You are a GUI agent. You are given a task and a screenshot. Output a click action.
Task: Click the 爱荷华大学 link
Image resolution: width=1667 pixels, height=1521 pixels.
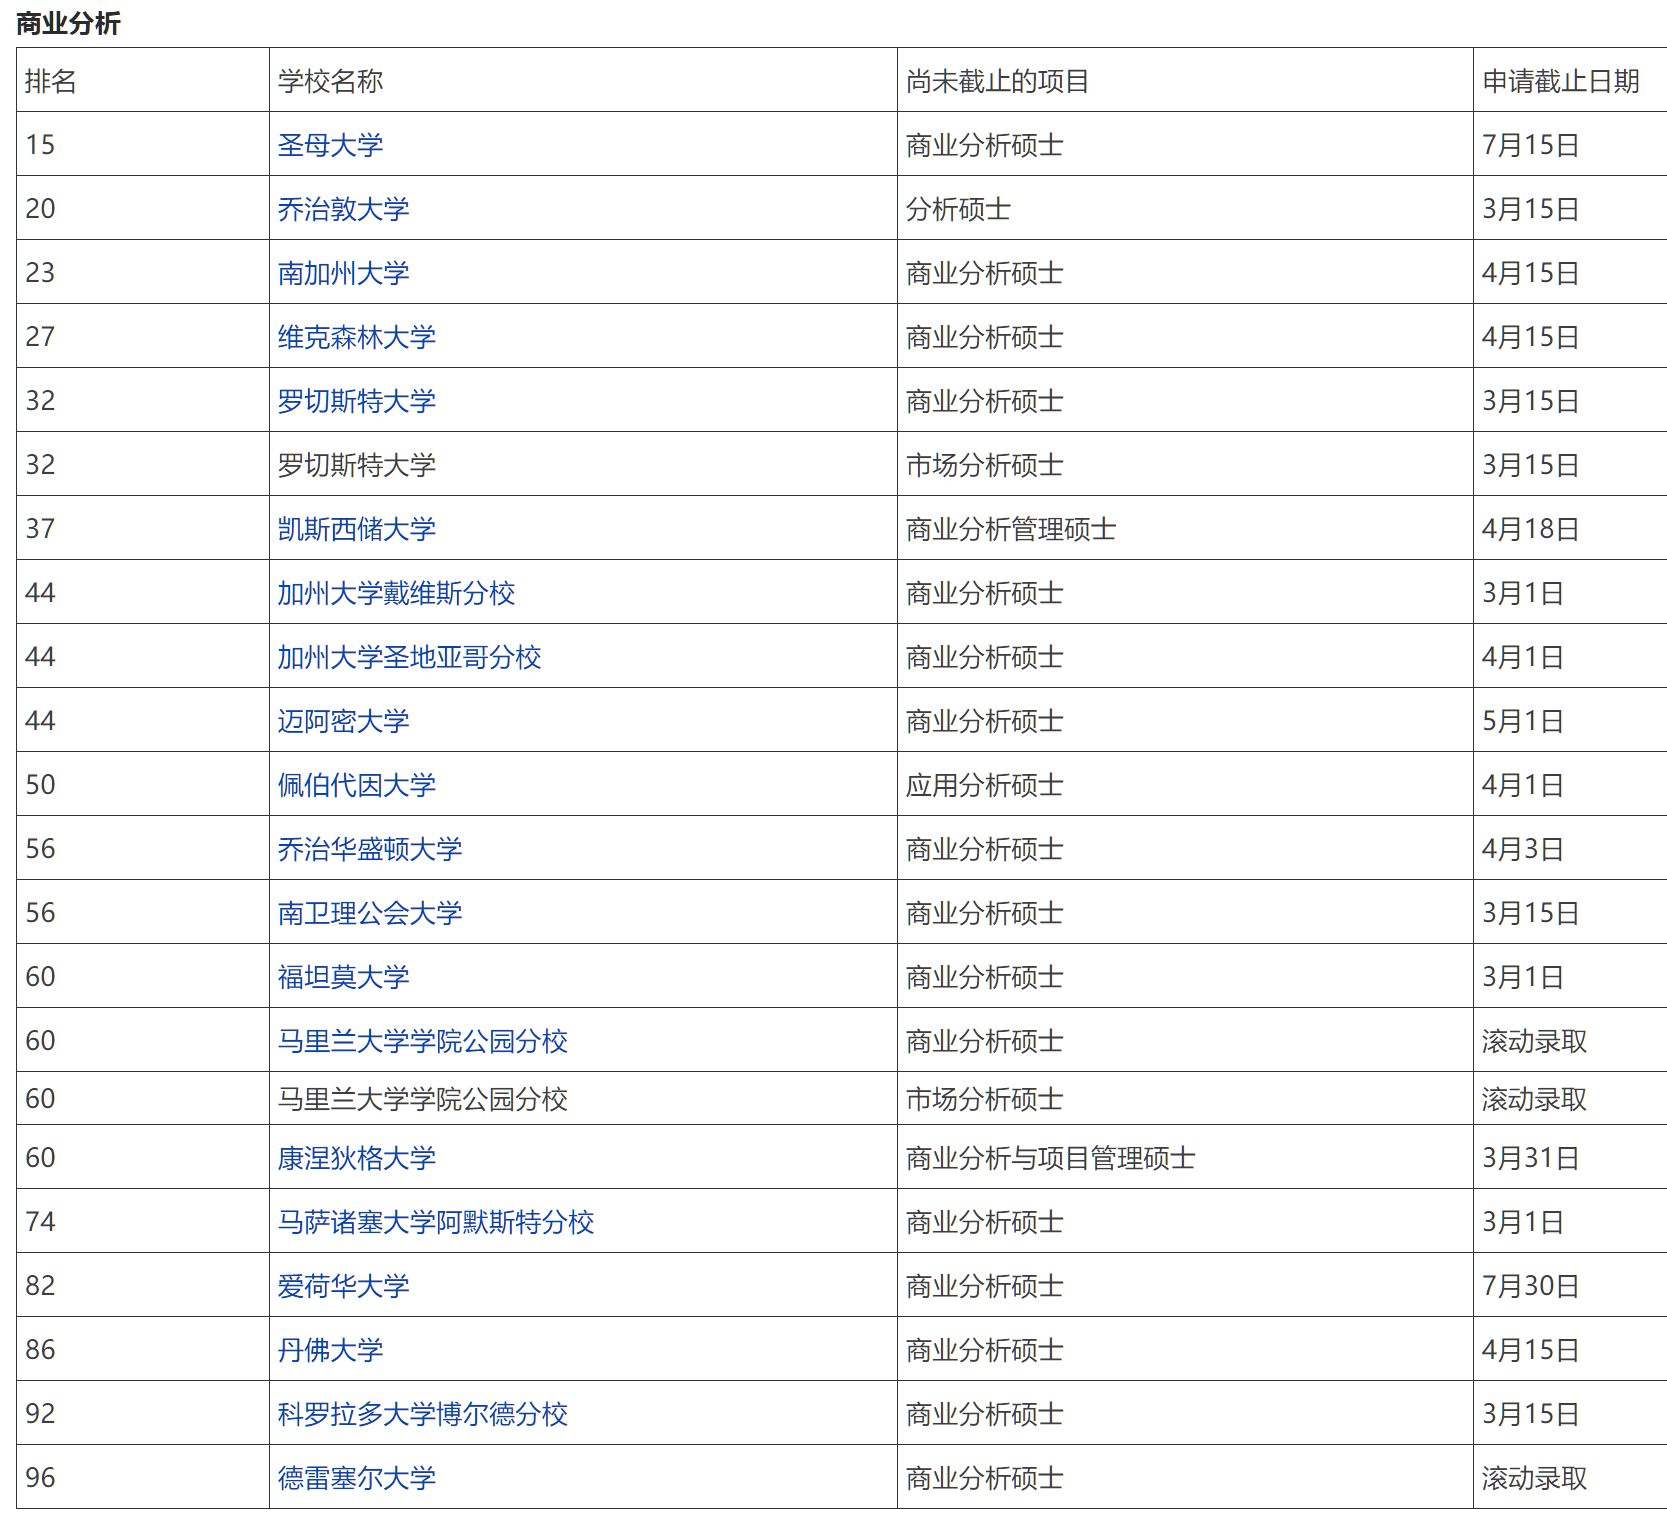coord(343,1286)
